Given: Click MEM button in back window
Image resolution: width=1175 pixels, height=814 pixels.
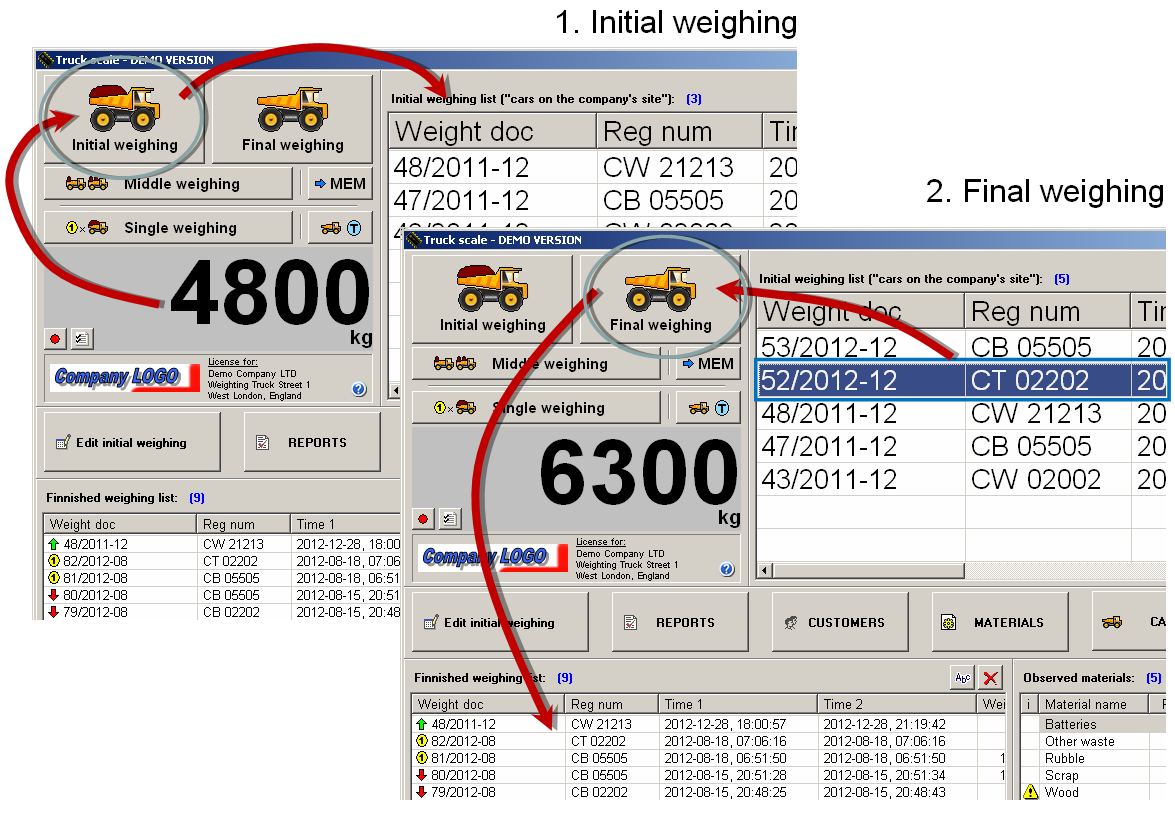Looking at the screenshot, I should click(340, 184).
